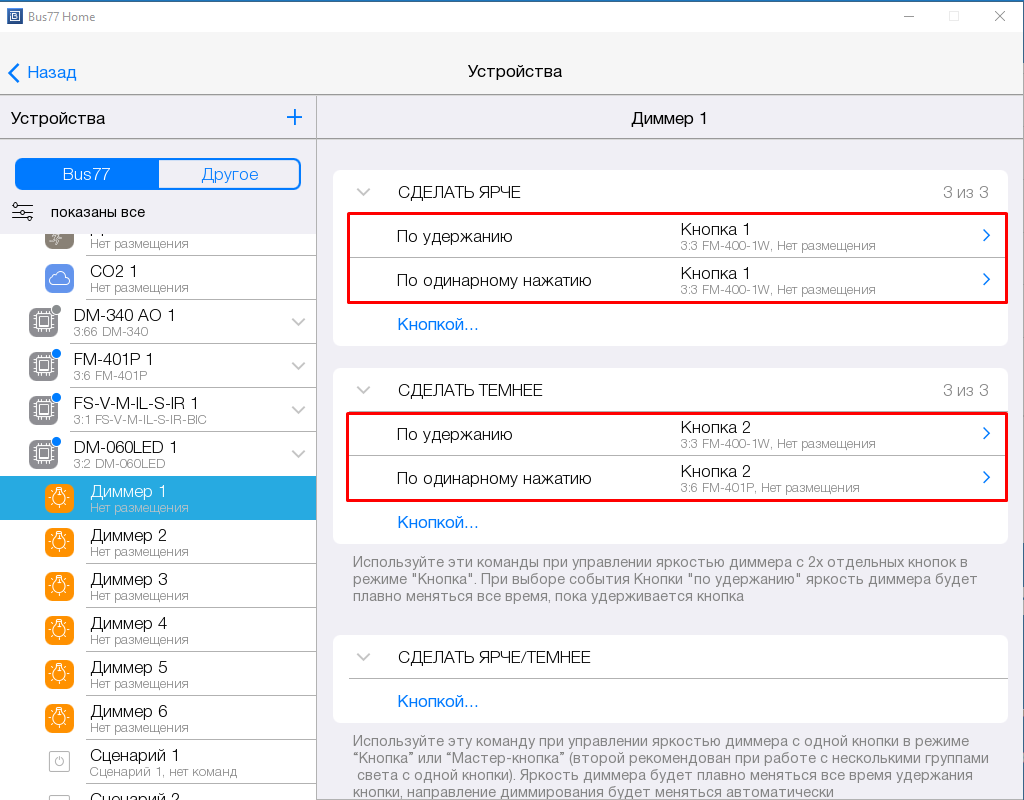The width and height of the screenshot is (1024, 800).
Task: Click the Диммер 5 bulb icon
Action: click(x=60, y=674)
